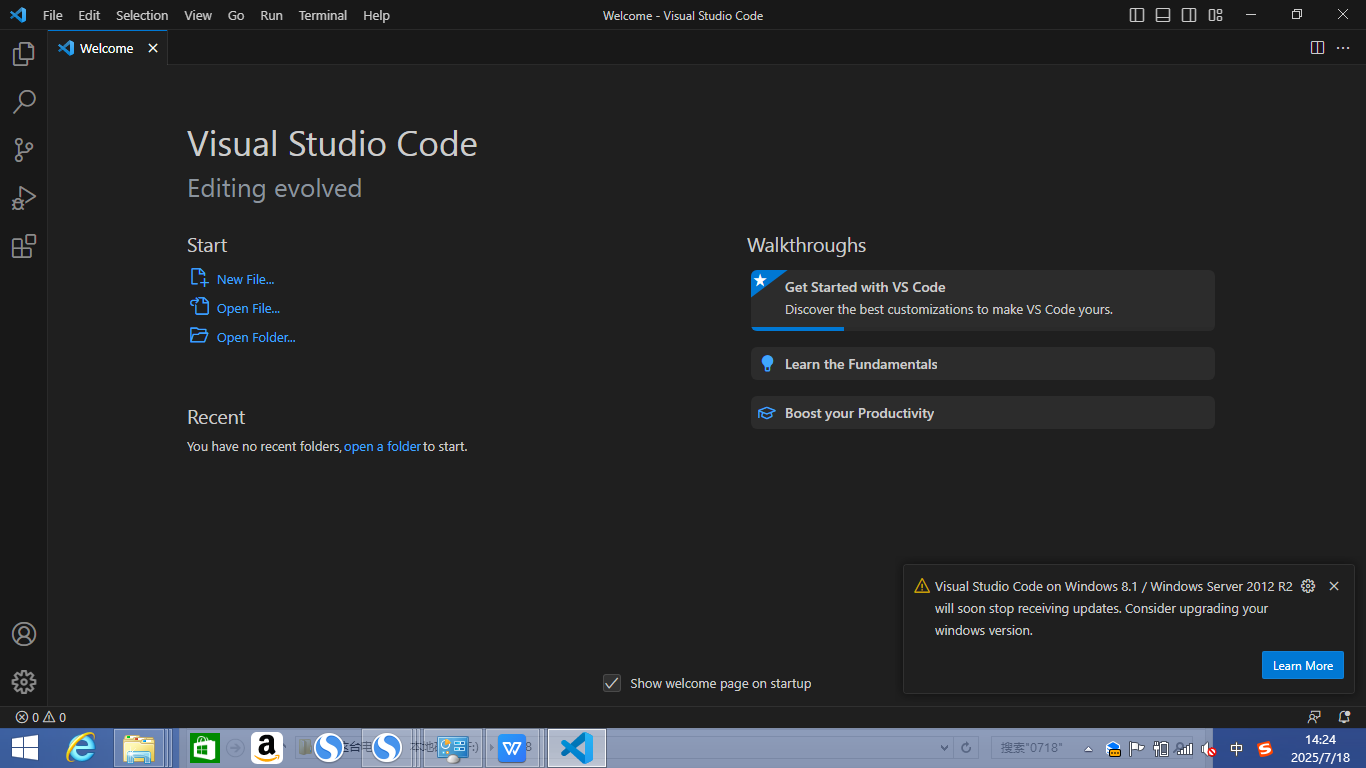The image size is (1366, 768).
Task: Open the Extensions view
Action: pos(24,246)
